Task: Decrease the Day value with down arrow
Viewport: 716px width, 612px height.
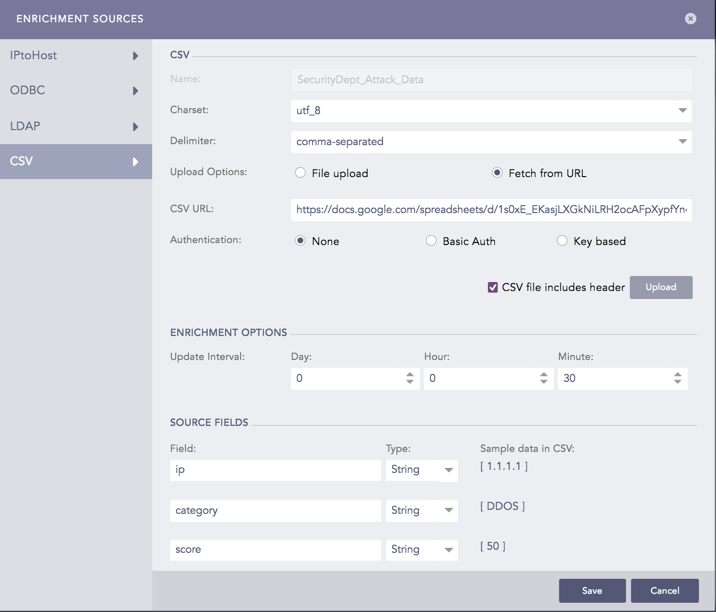Action: click(x=410, y=382)
